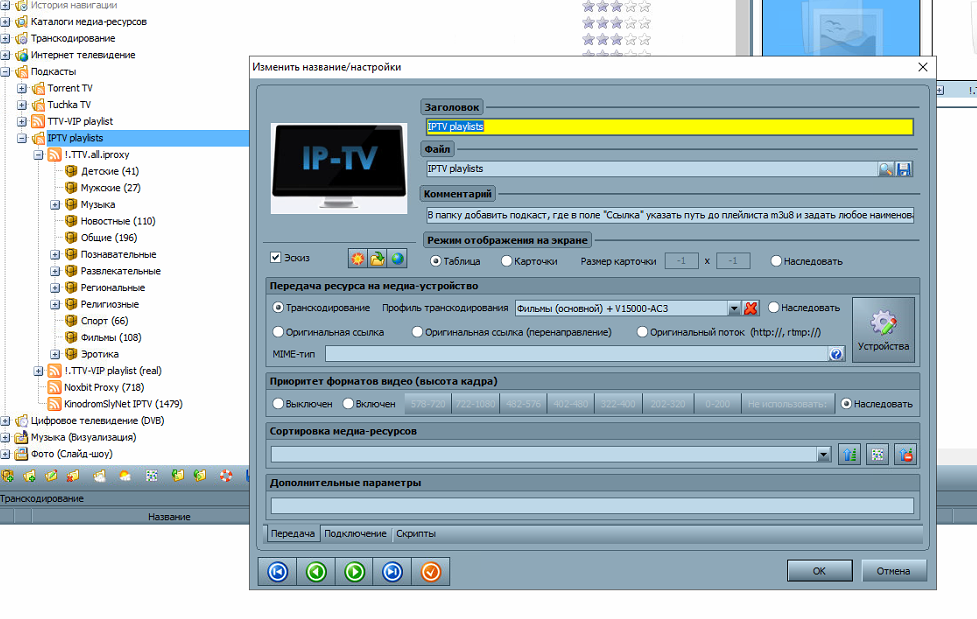Toggle the Эскиз checkbox

click(x=276, y=258)
